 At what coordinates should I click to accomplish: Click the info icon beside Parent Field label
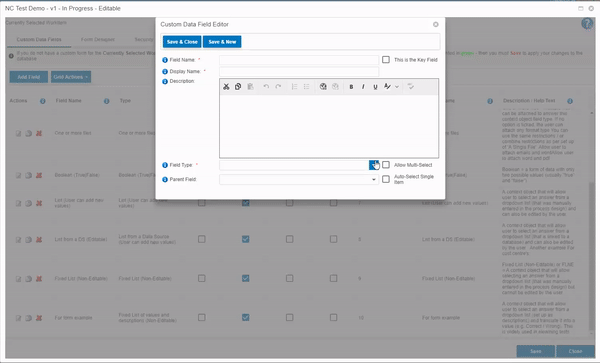165,179
